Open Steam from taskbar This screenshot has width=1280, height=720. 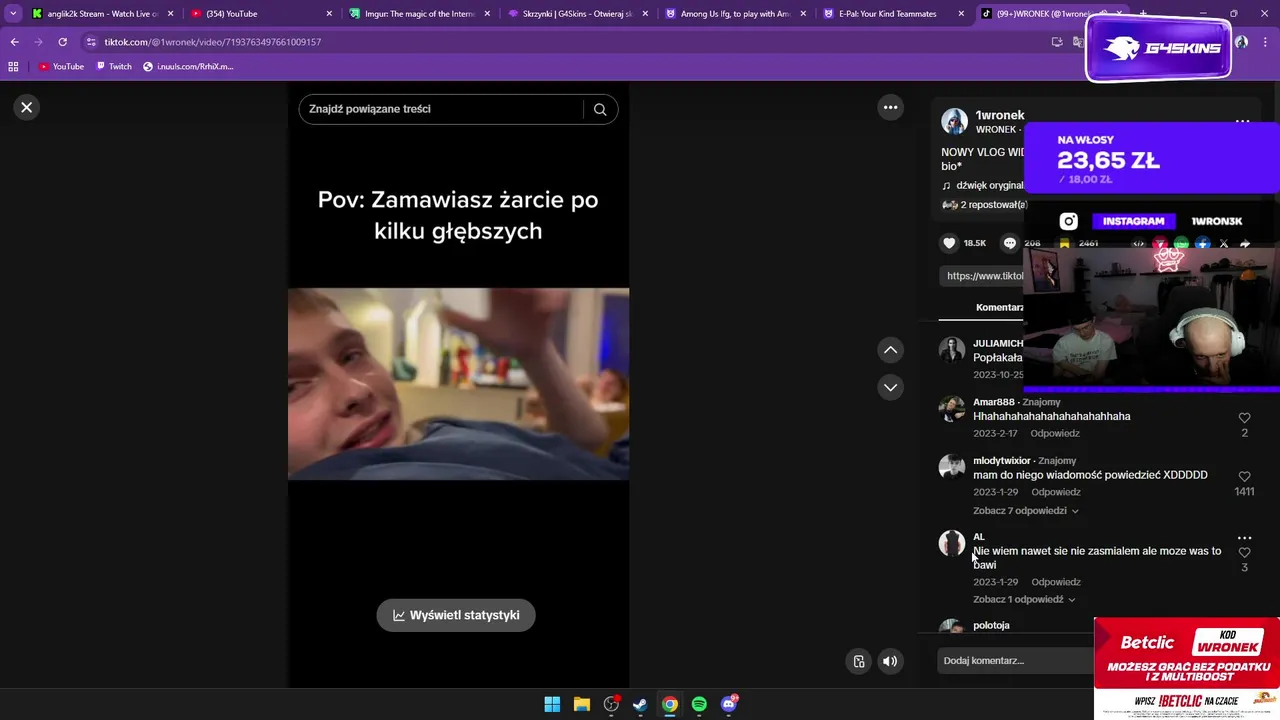click(x=640, y=704)
